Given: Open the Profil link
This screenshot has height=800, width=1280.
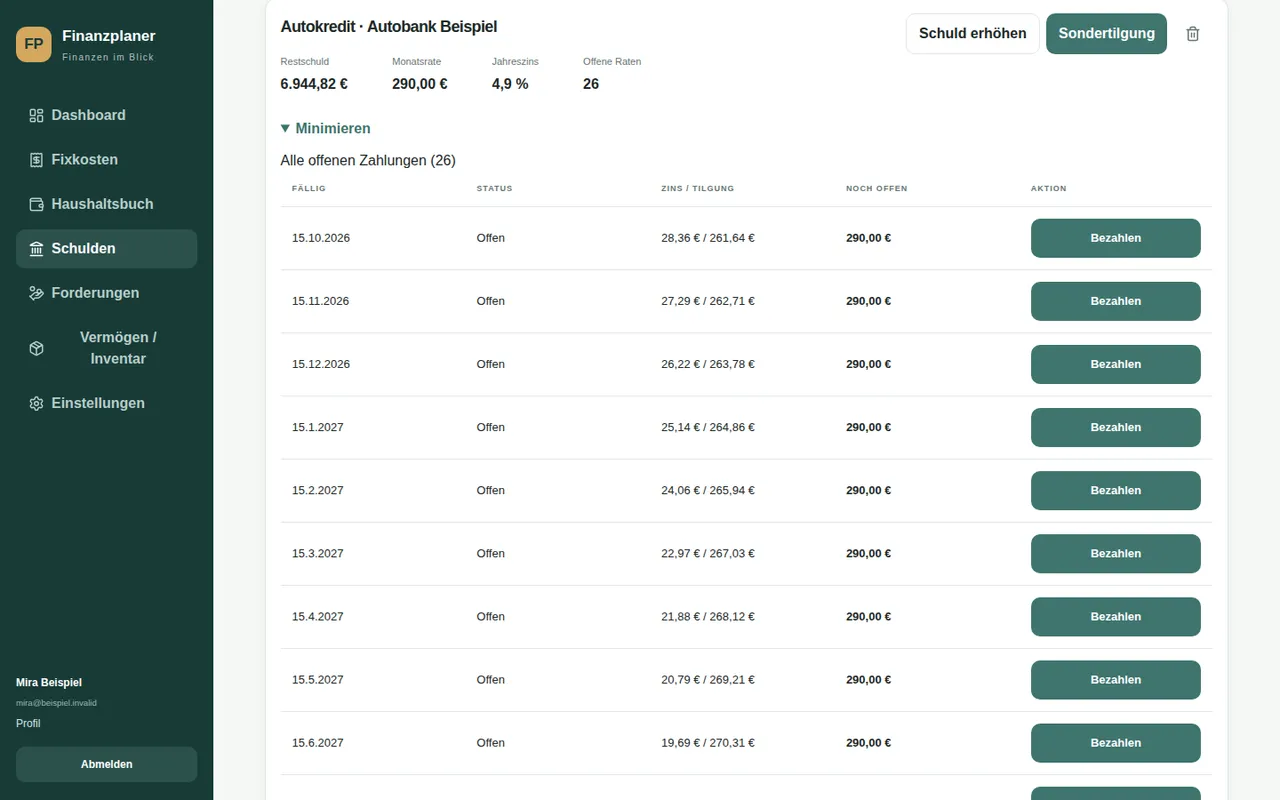Looking at the screenshot, I should pos(28,723).
